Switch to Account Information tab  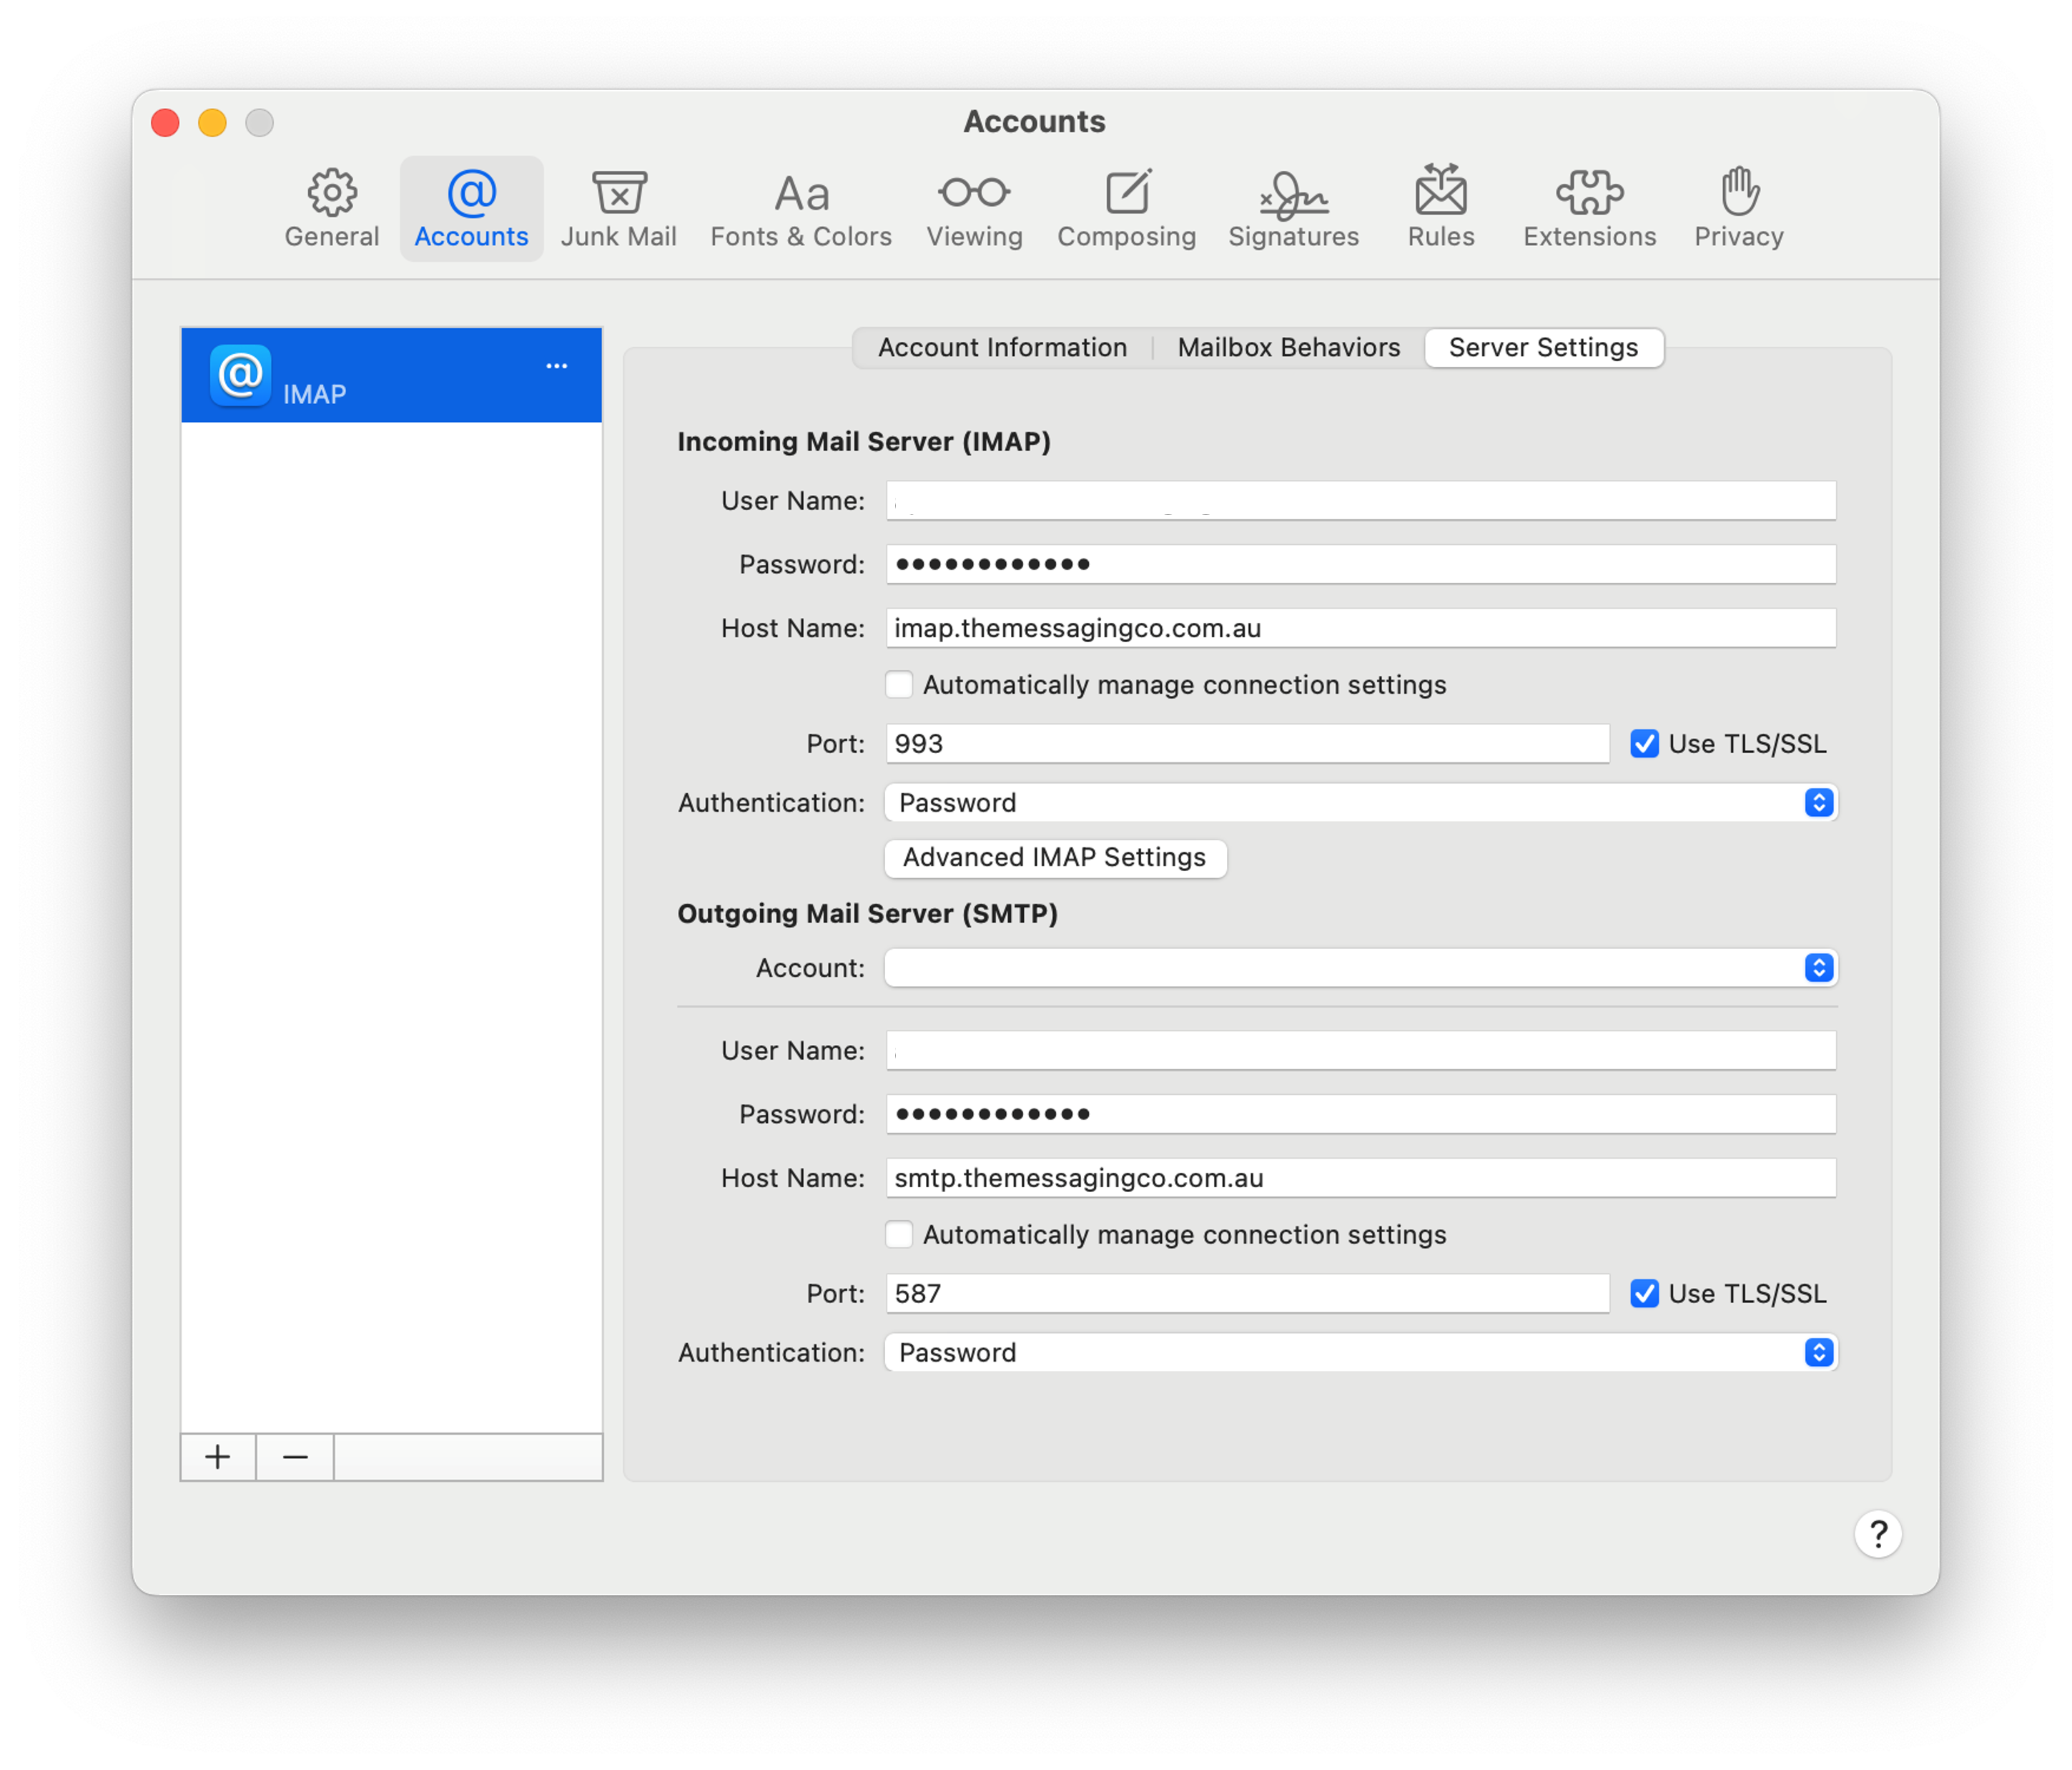1002,348
